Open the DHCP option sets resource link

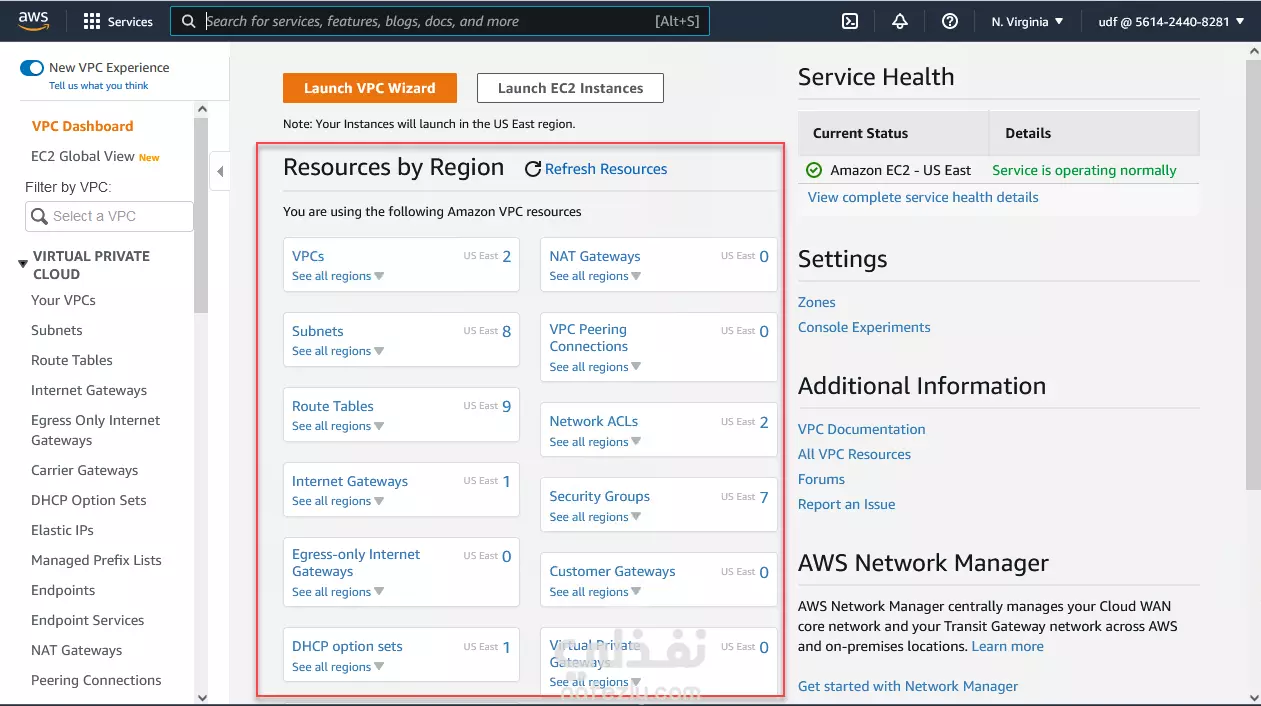click(x=347, y=646)
